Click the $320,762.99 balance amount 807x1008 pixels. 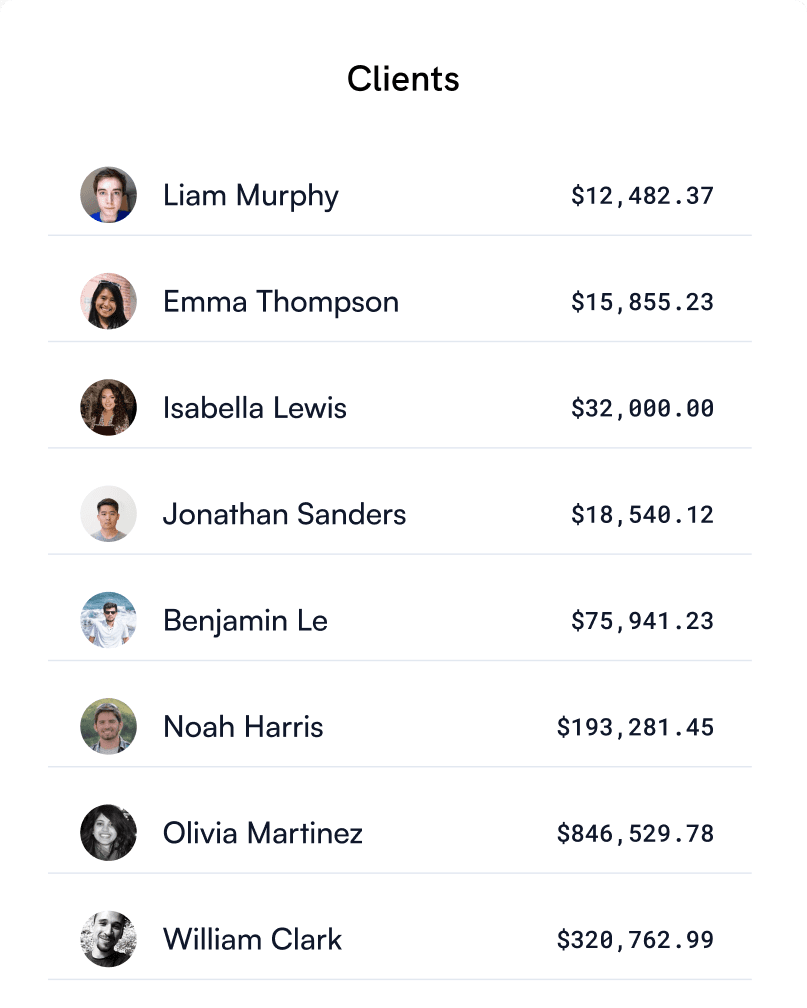(635, 940)
